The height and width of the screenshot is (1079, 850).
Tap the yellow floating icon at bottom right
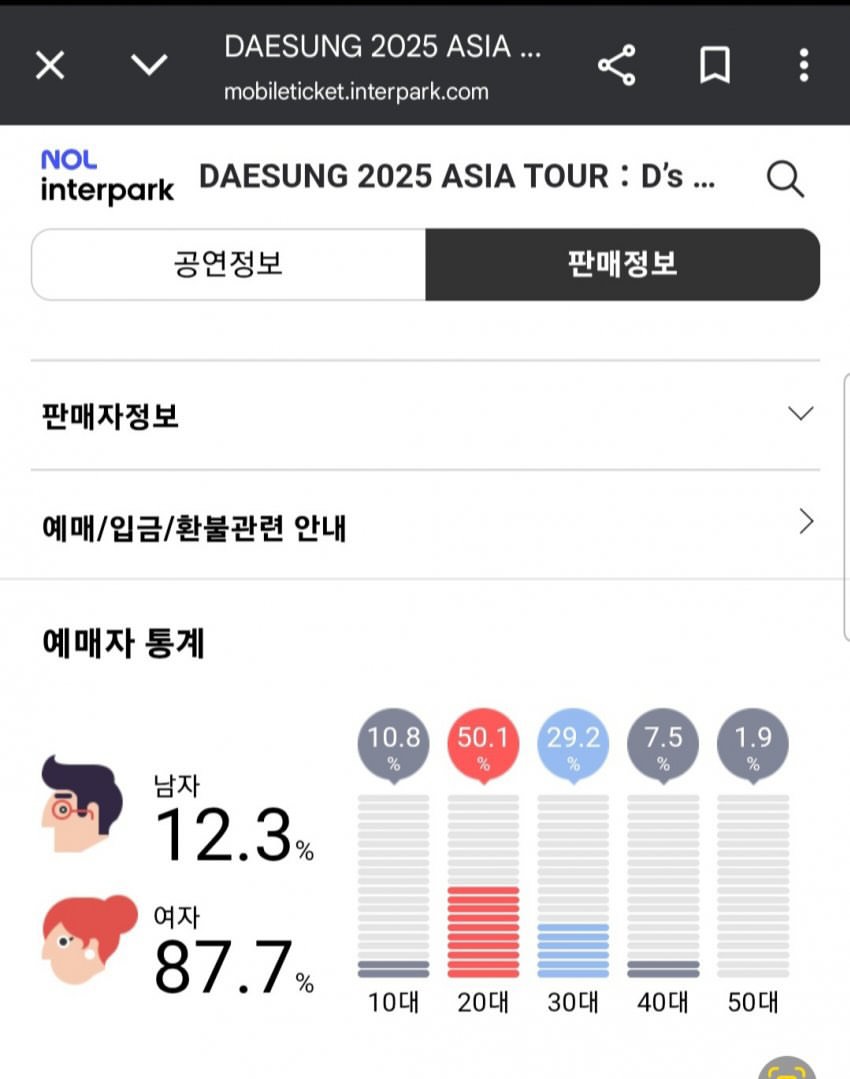click(788, 1068)
